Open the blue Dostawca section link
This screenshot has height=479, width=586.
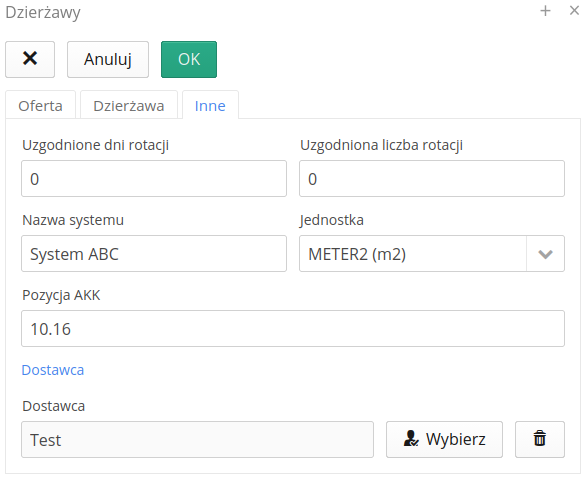coord(53,370)
